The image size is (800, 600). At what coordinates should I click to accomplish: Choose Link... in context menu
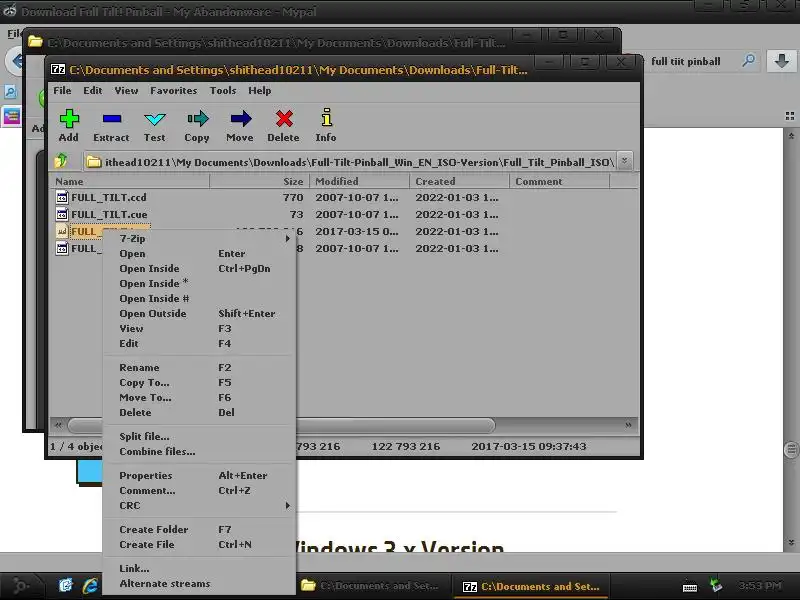click(198, 568)
